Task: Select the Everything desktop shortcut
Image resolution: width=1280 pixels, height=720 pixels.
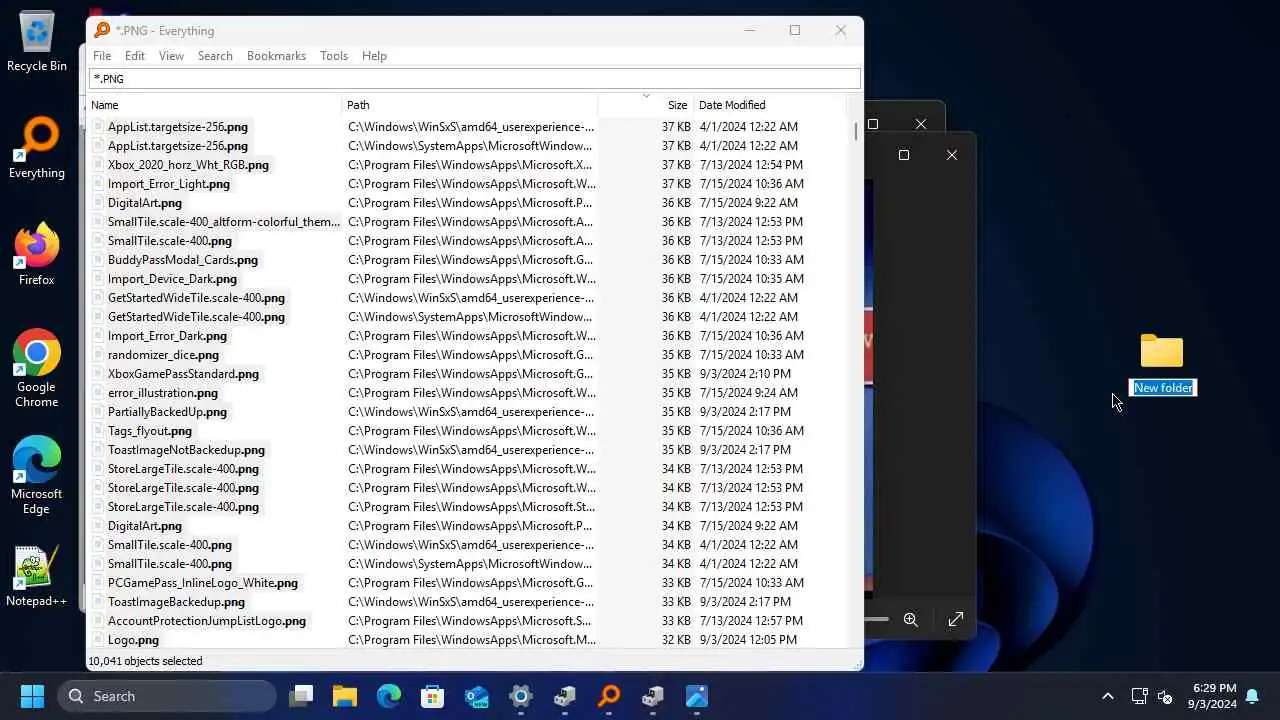Action: click(37, 148)
